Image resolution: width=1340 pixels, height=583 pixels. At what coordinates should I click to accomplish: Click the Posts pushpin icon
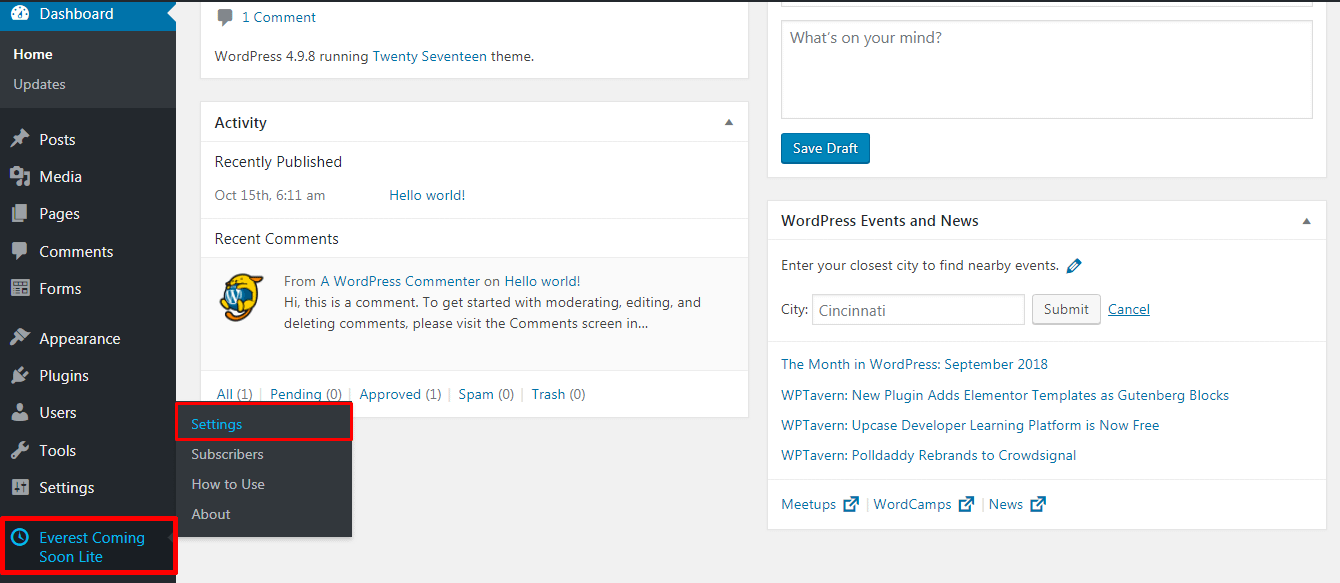(x=20, y=139)
